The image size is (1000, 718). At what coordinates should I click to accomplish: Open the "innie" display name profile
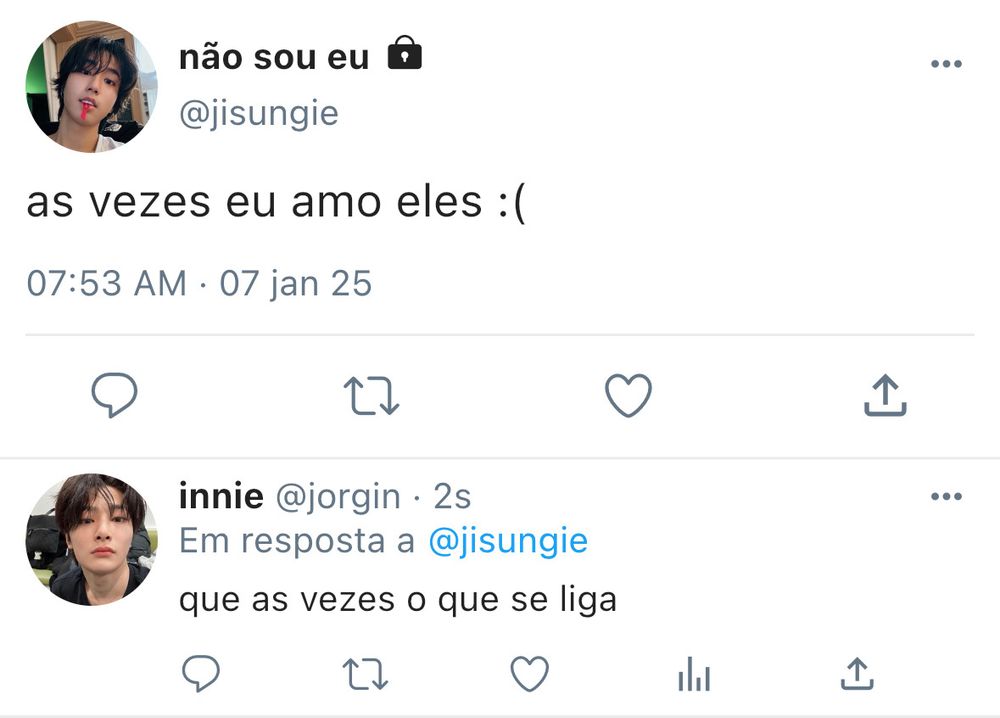click(221, 495)
